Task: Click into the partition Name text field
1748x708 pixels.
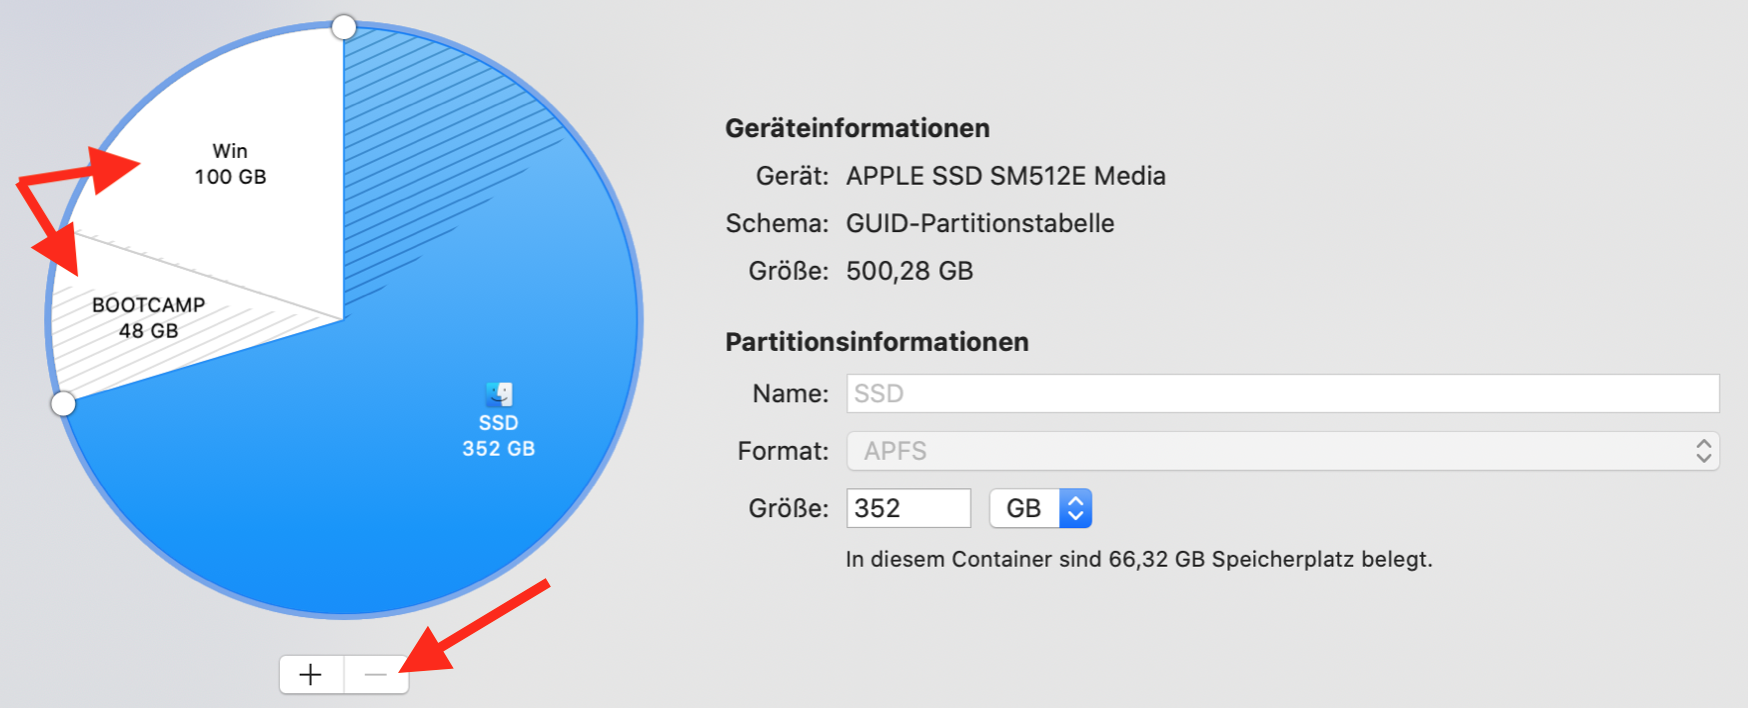Action: point(1282,394)
